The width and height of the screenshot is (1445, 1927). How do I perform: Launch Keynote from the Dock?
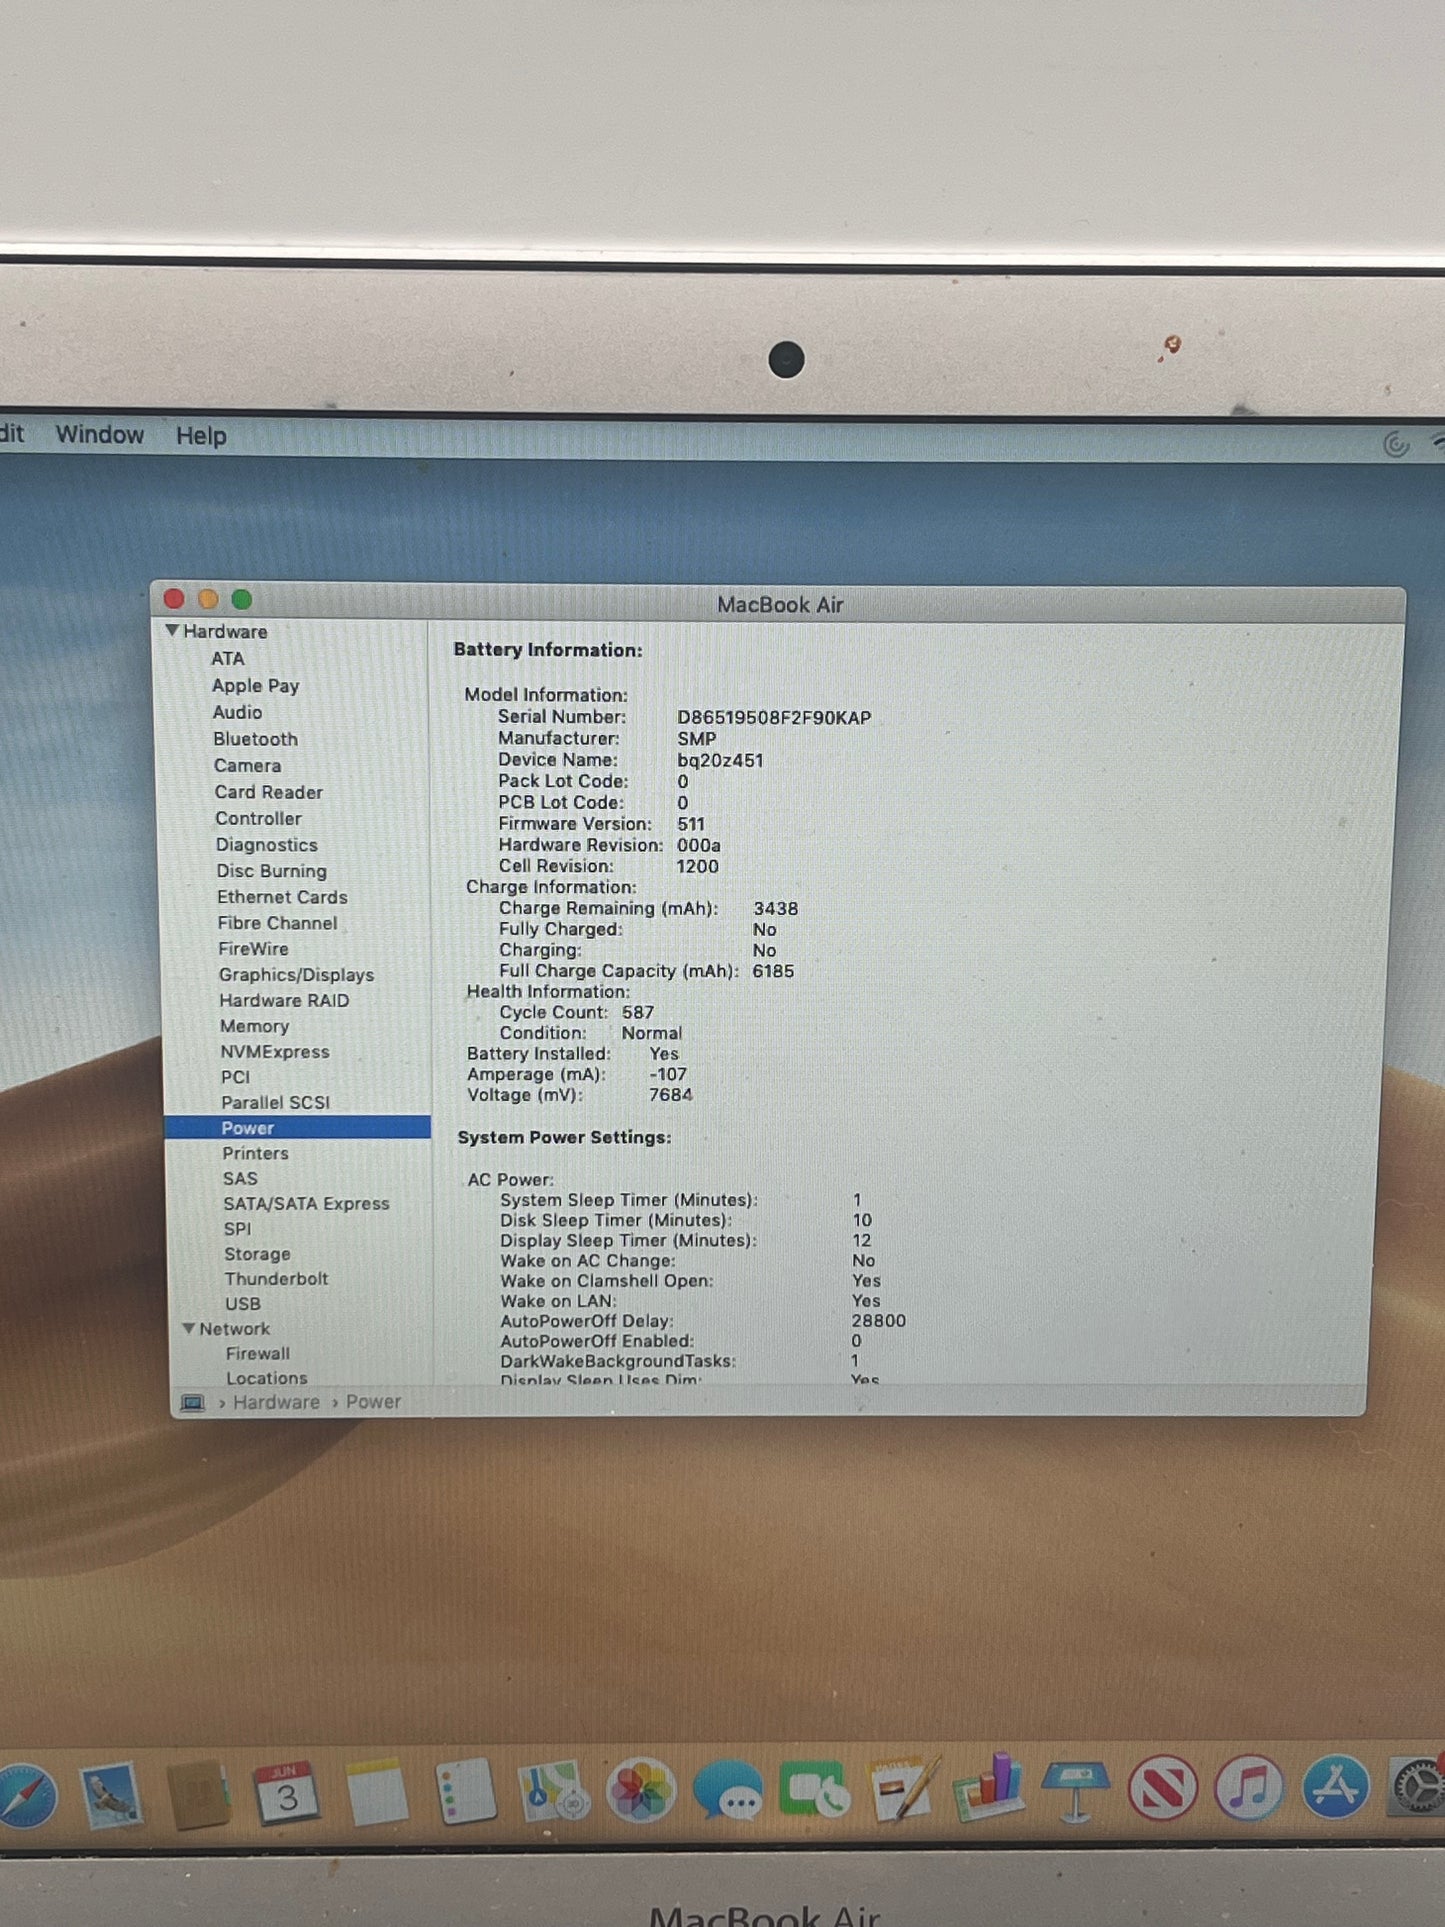point(1075,1790)
